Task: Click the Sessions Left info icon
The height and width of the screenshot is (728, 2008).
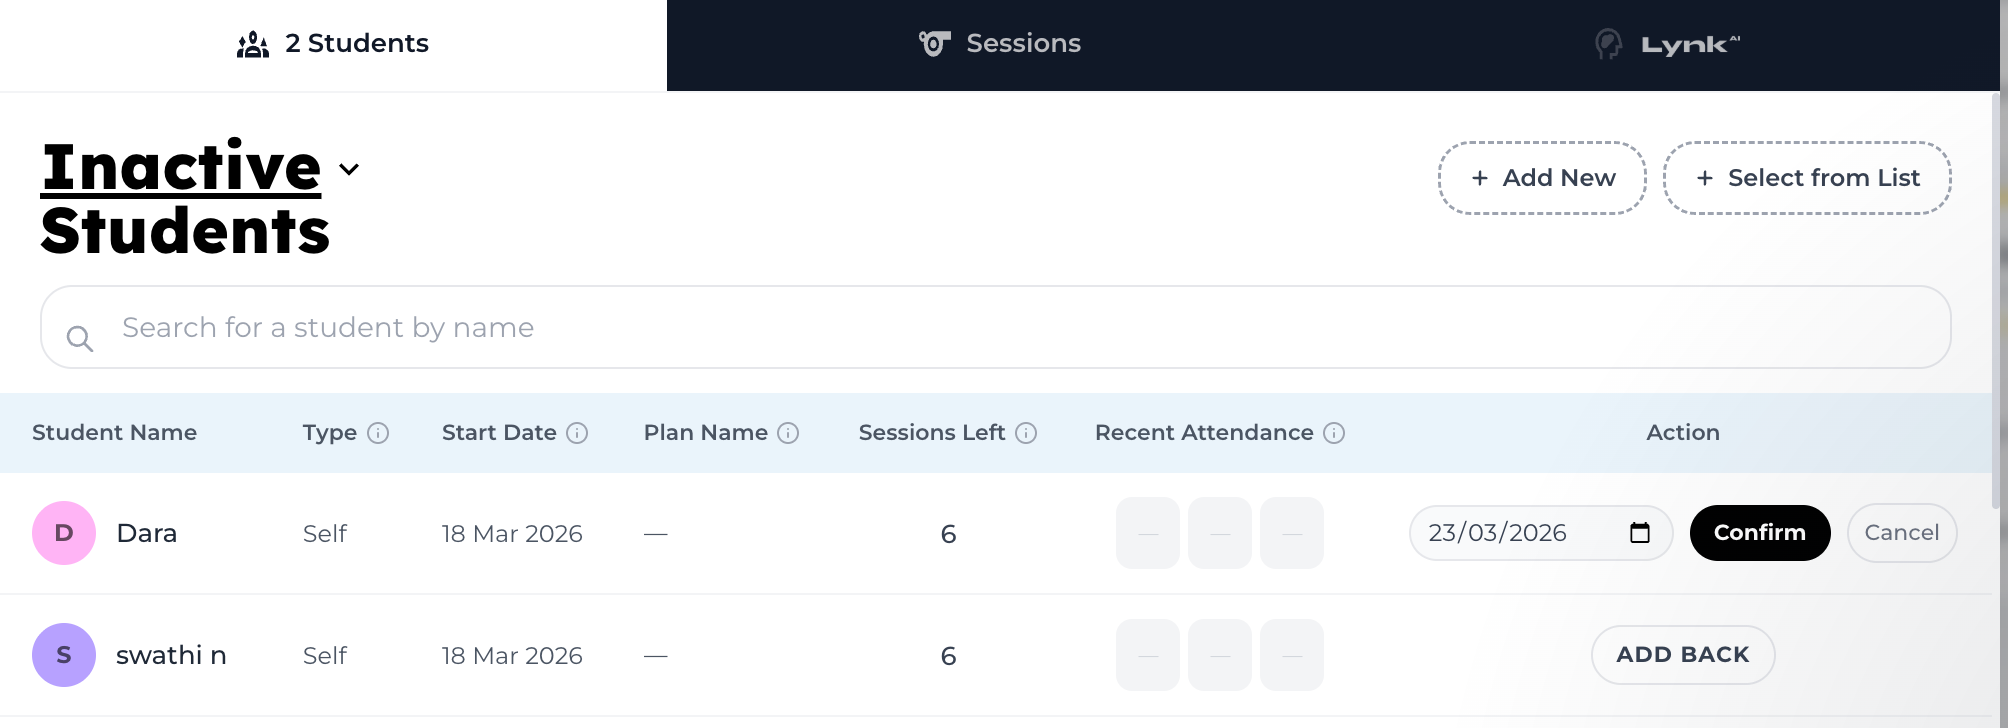Action: pos(1026,433)
